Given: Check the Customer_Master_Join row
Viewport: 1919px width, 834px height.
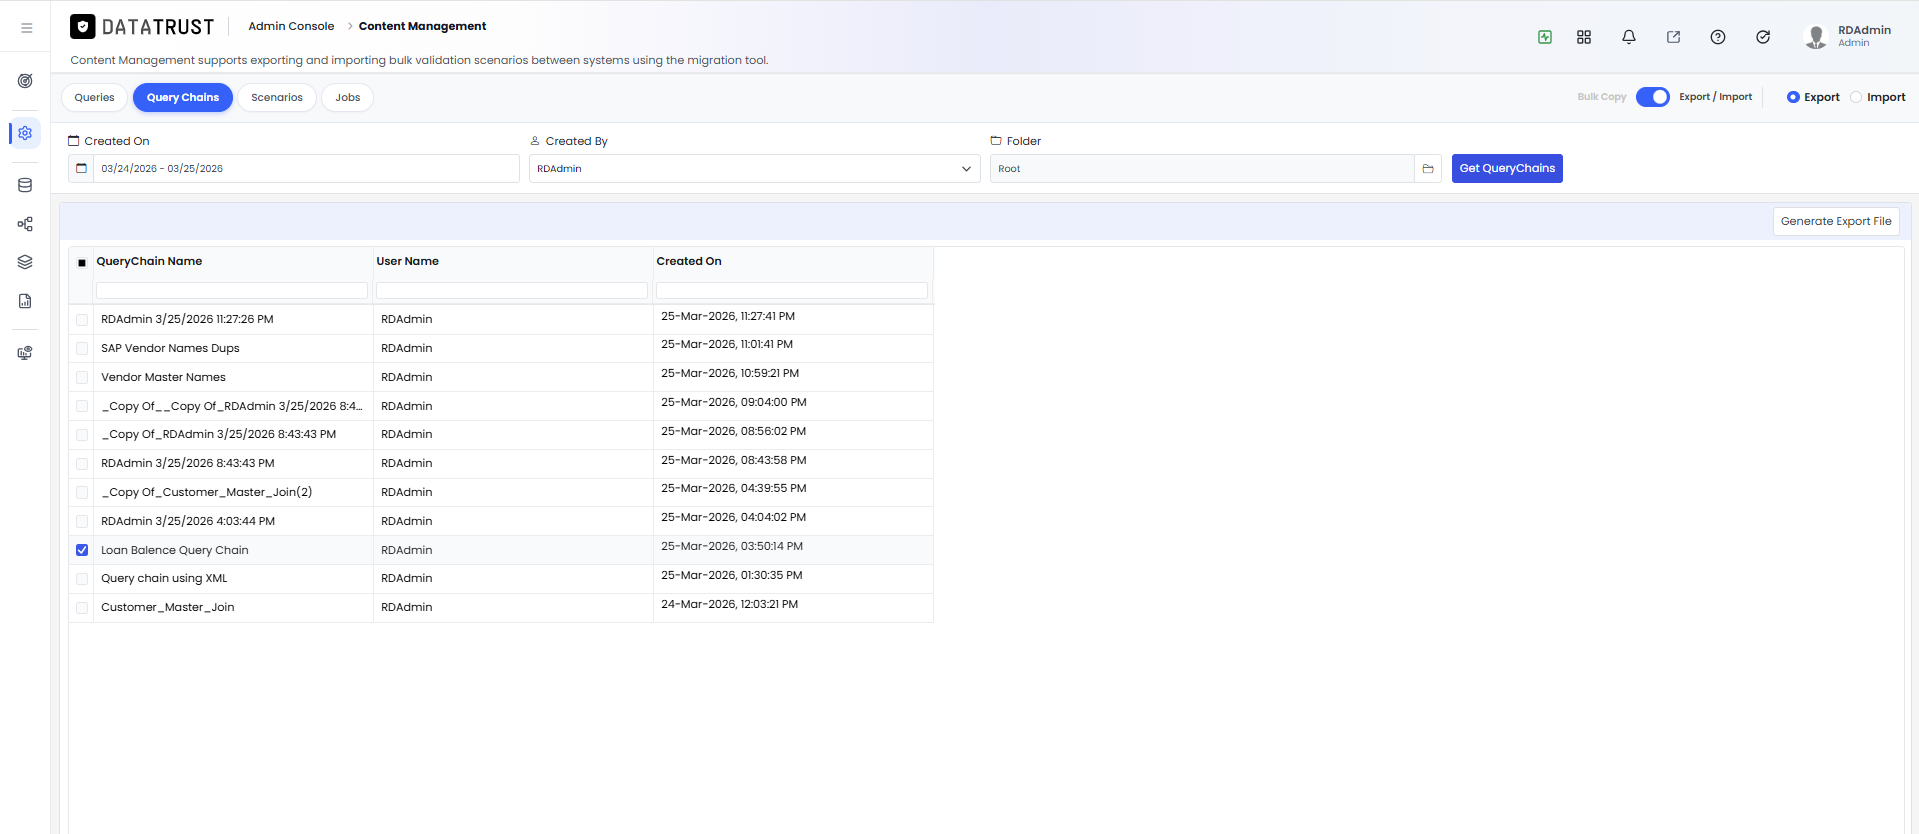Looking at the screenshot, I should click(x=82, y=608).
